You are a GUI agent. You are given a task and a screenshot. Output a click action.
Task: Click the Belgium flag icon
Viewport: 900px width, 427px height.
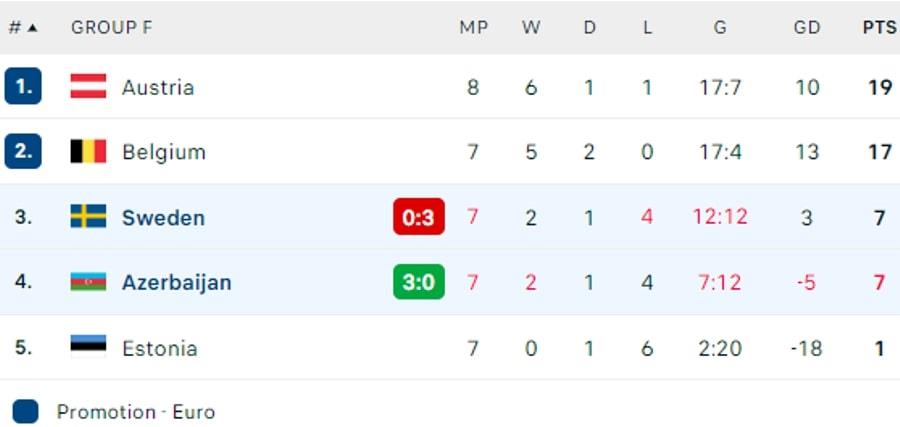88,152
